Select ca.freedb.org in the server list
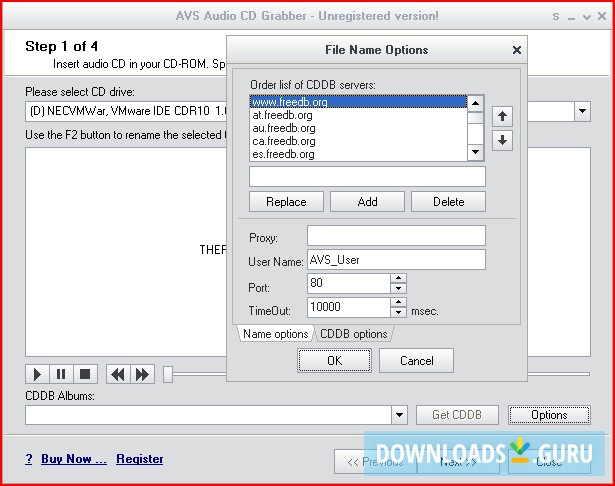 358,141
